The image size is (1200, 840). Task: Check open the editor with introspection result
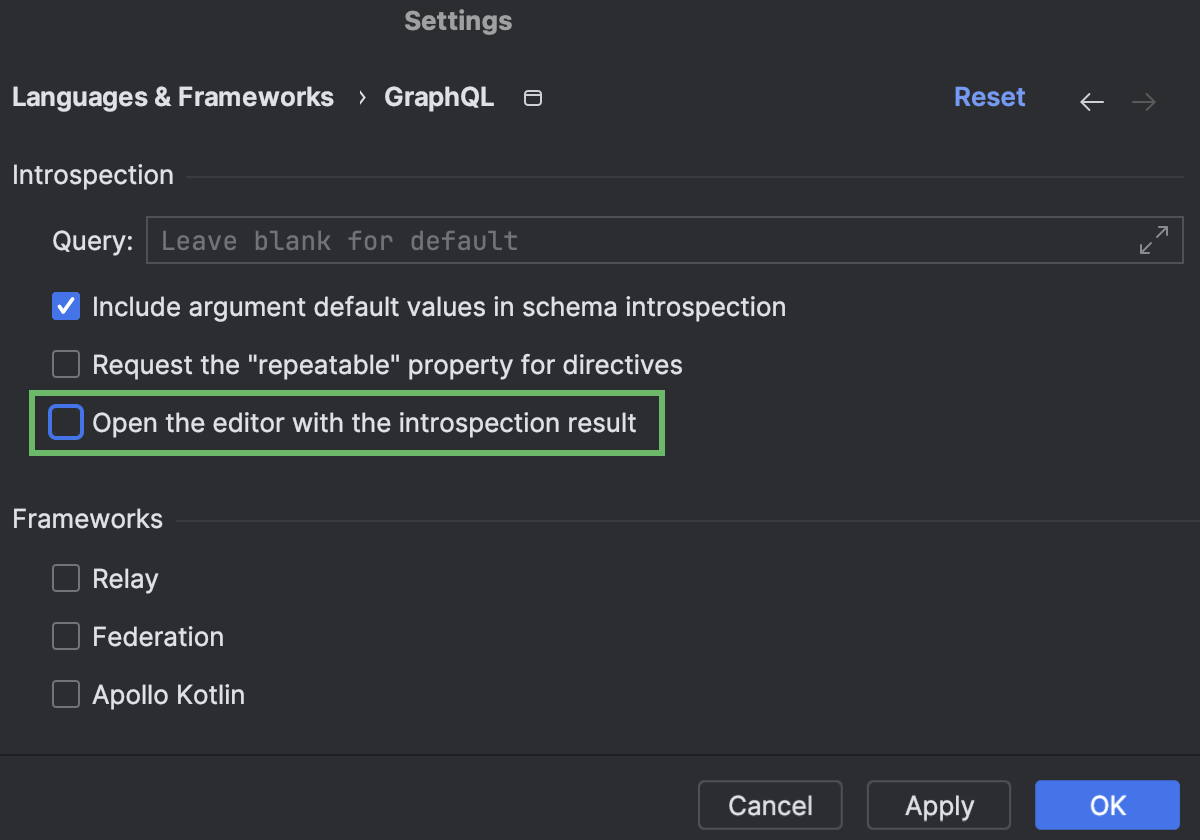click(x=66, y=423)
